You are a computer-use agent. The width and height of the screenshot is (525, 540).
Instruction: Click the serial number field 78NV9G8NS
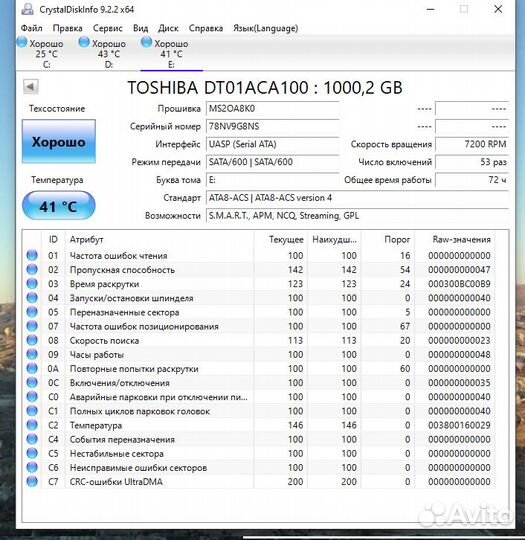(x=272, y=126)
